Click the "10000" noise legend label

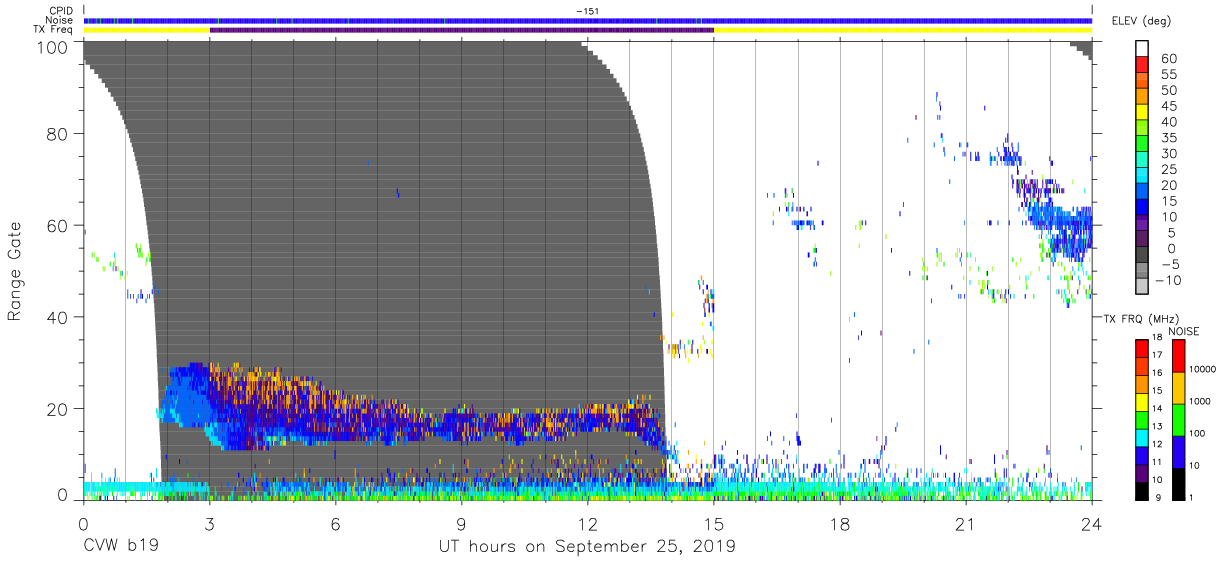coord(1205,369)
